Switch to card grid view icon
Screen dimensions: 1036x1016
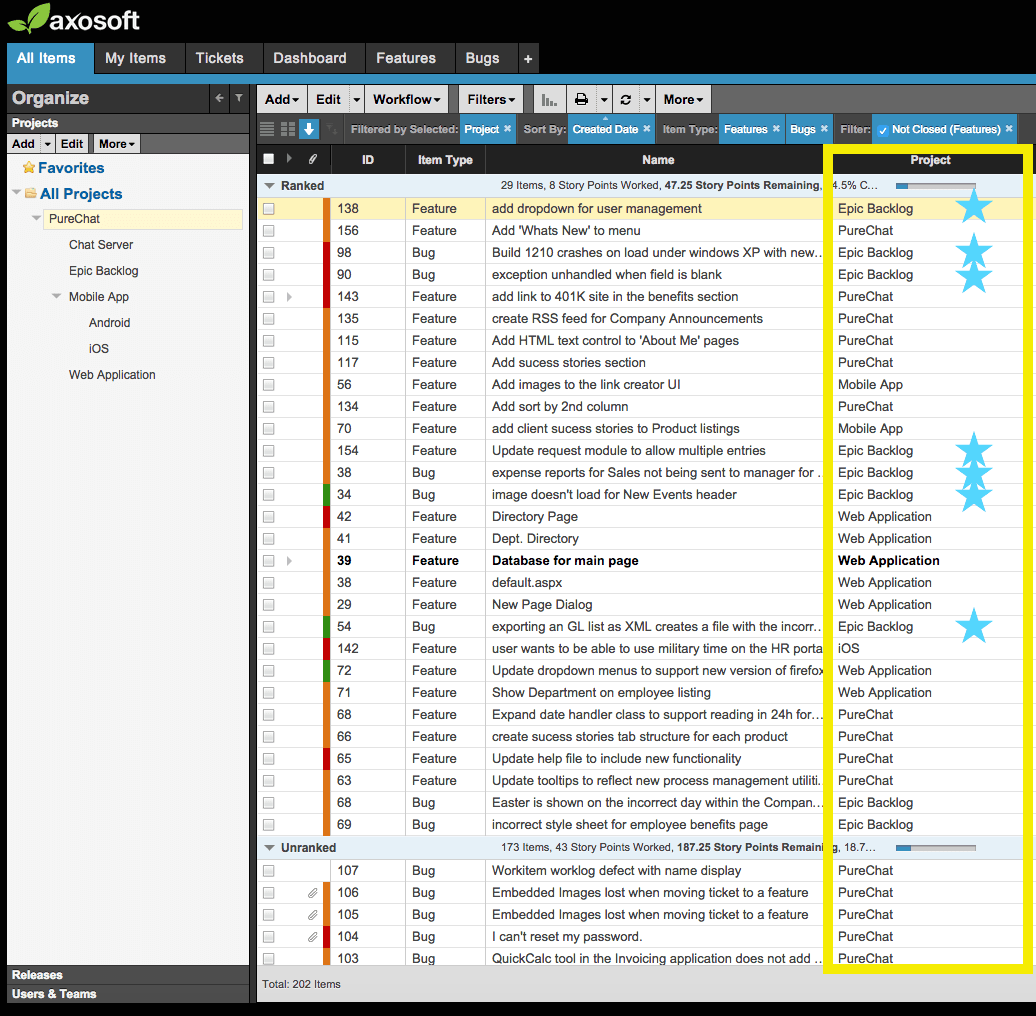288,129
